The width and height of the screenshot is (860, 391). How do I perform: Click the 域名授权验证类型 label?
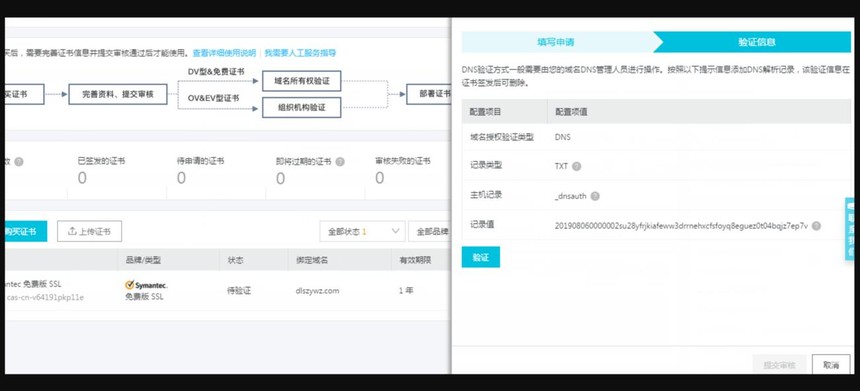[502, 137]
